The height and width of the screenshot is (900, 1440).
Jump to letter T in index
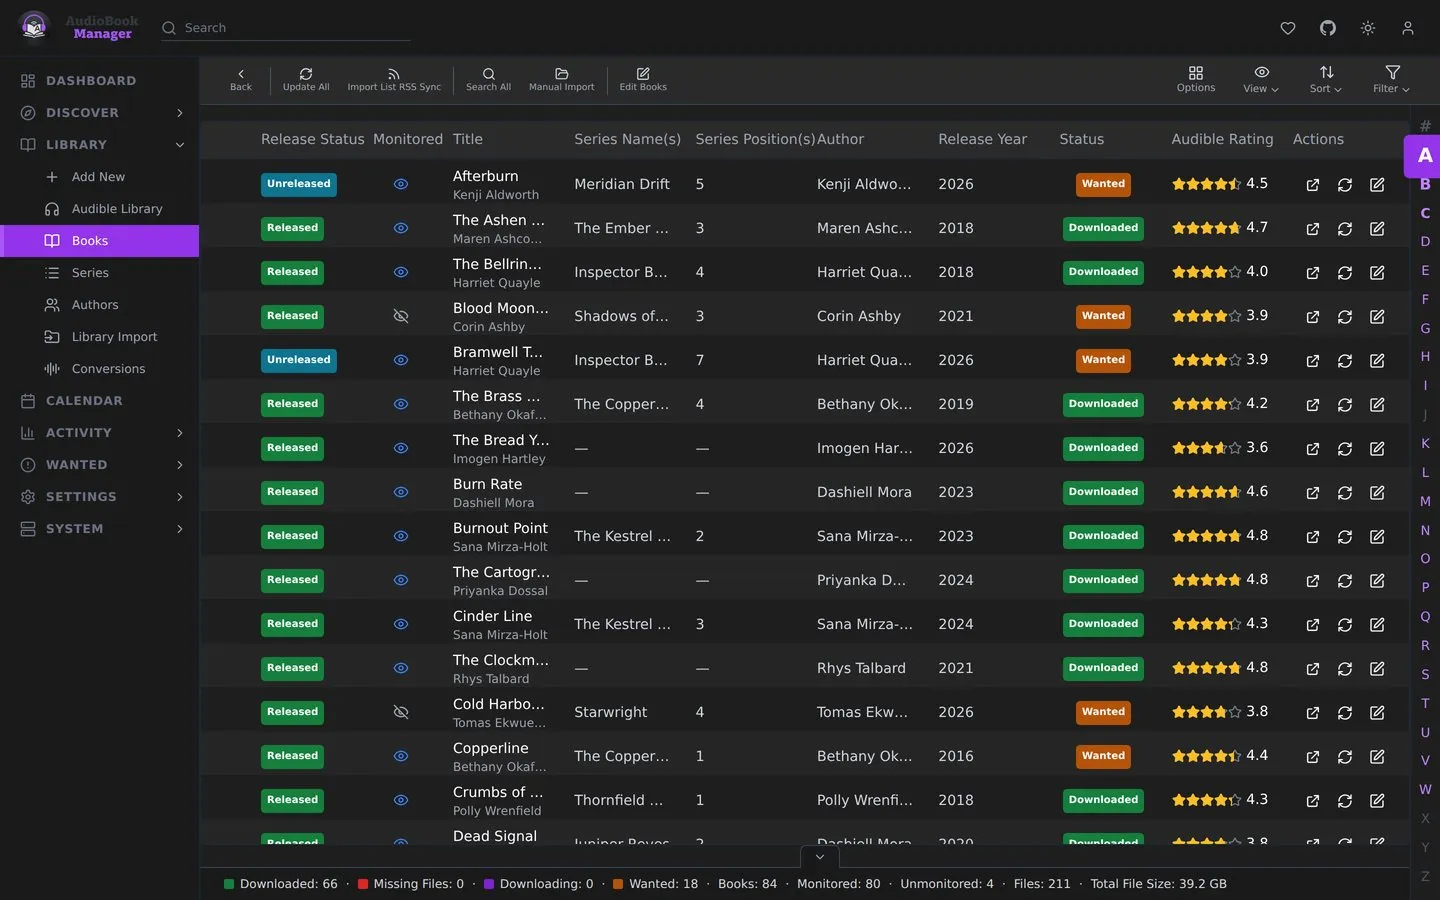coord(1425,703)
